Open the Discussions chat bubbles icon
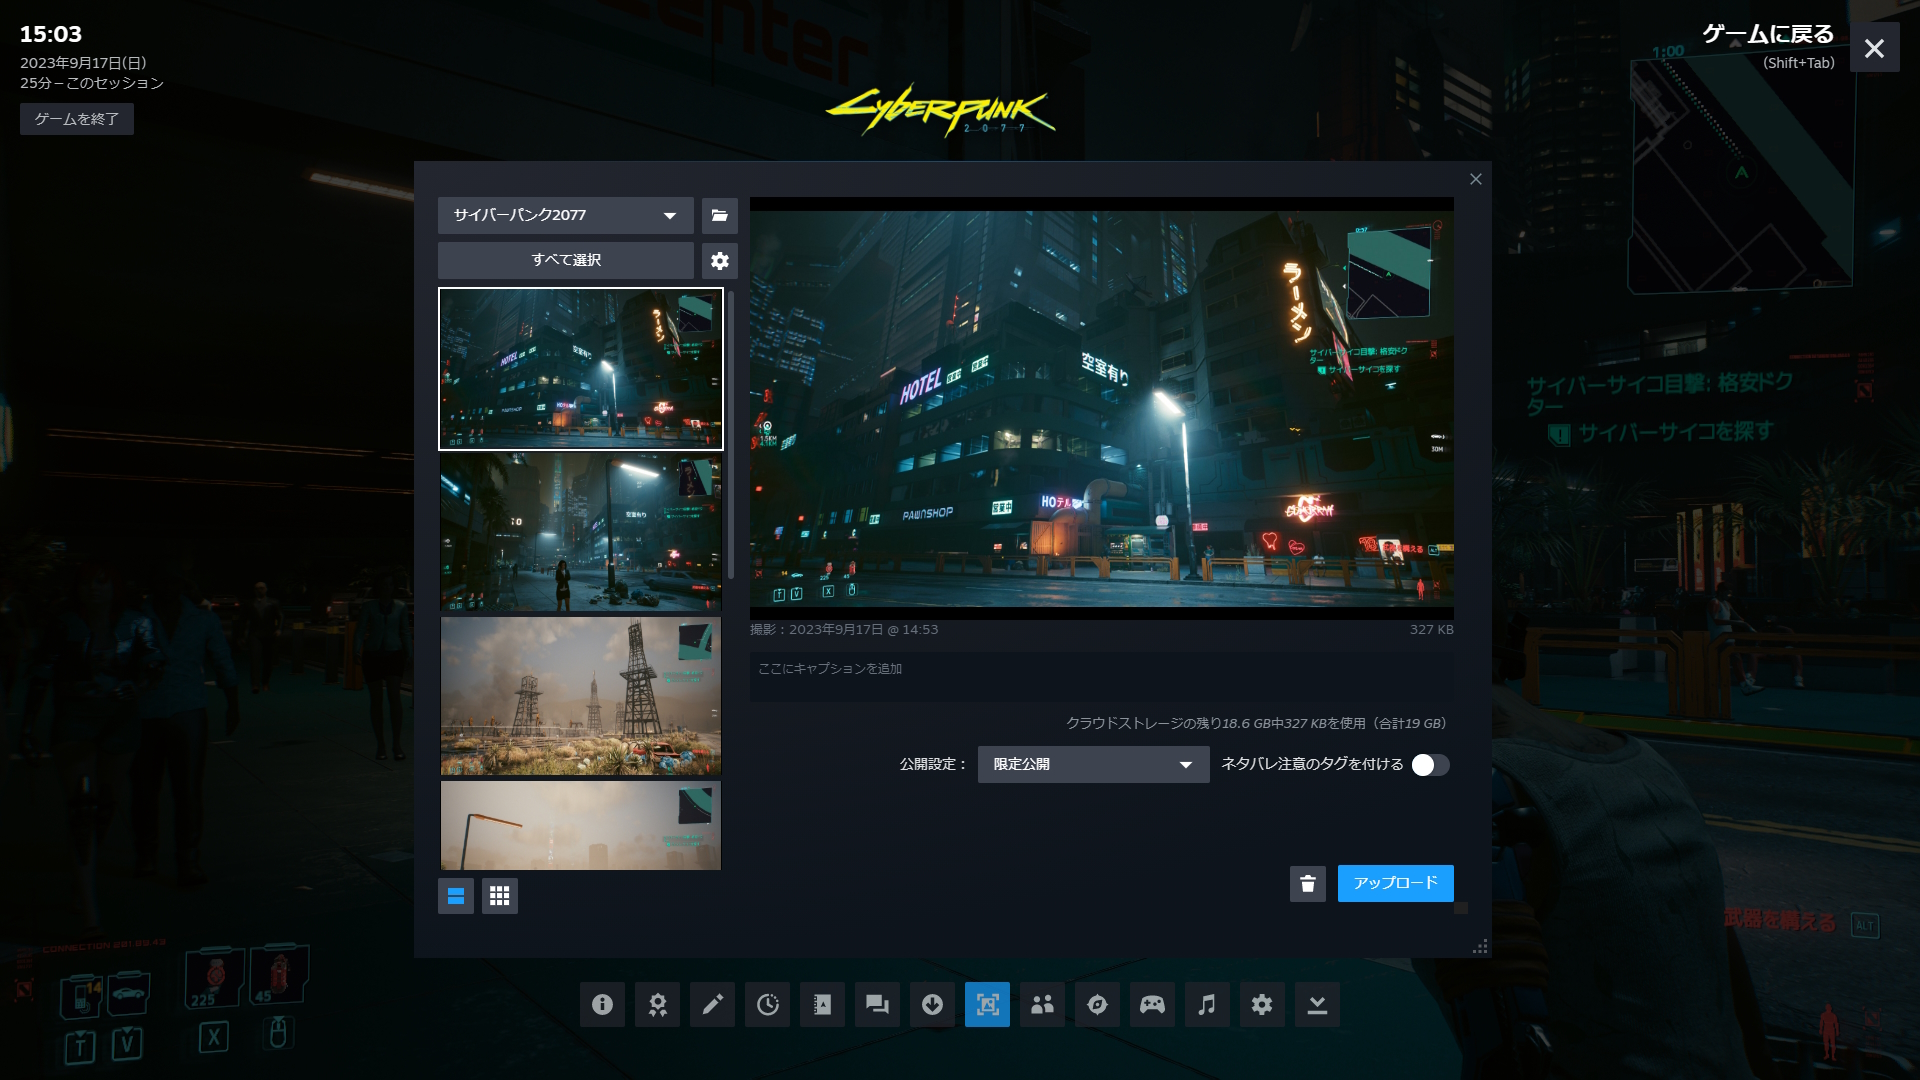This screenshot has height=1080, width=1920. 877,1004
